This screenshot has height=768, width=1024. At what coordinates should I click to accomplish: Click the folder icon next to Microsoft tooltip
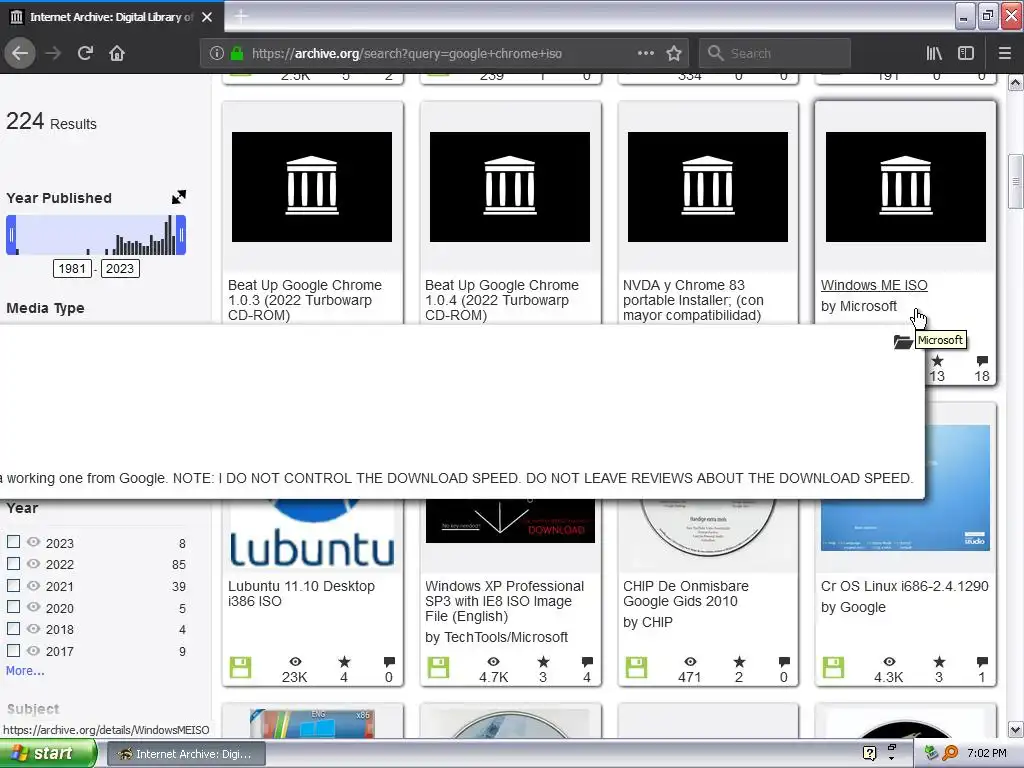[x=903, y=342]
